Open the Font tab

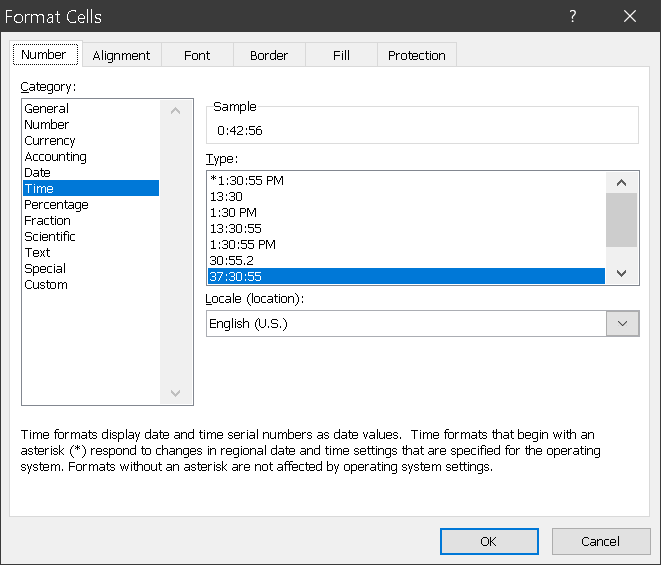197,55
